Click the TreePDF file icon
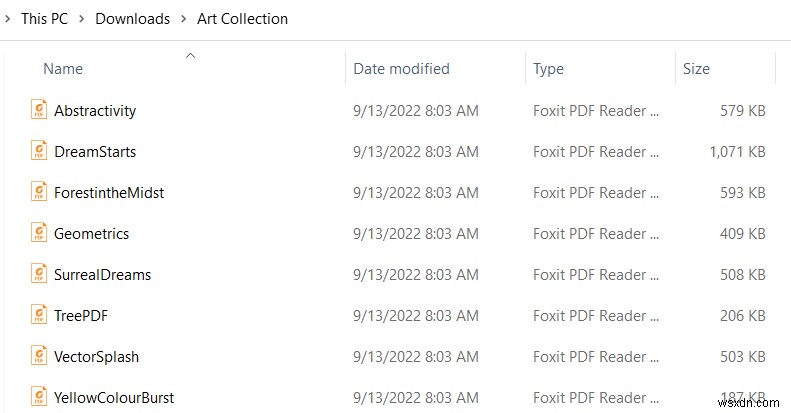Image resolution: width=791 pixels, height=413 pixels. coord(39,315)
